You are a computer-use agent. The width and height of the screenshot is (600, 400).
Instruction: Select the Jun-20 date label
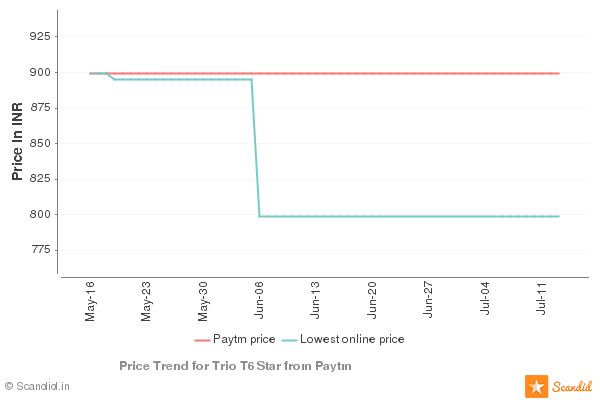tap(373, 301)
